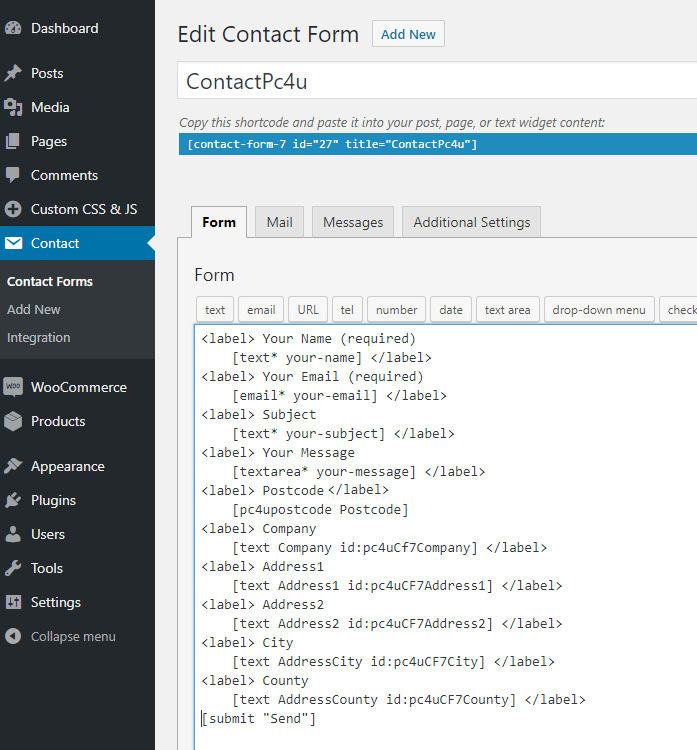Screen dimensions: 697x750
Task: Click the AddressCounty tag line
Action: point(409,699)
